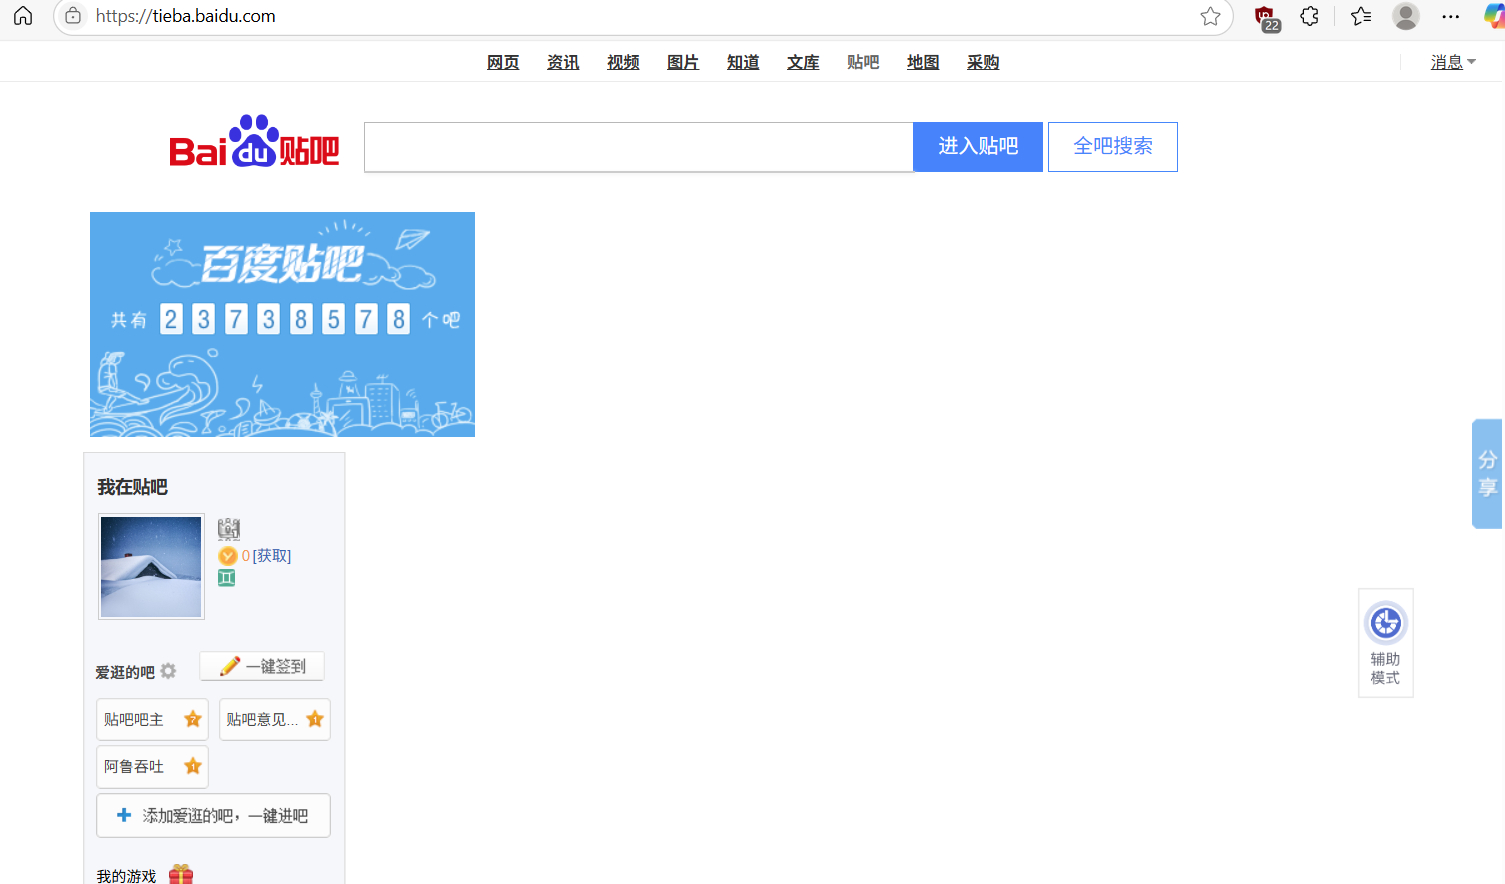Viewport: 1505px width, 884px height.
Task: Open the browser three-dot settings menu
Action: point(1450,16)
